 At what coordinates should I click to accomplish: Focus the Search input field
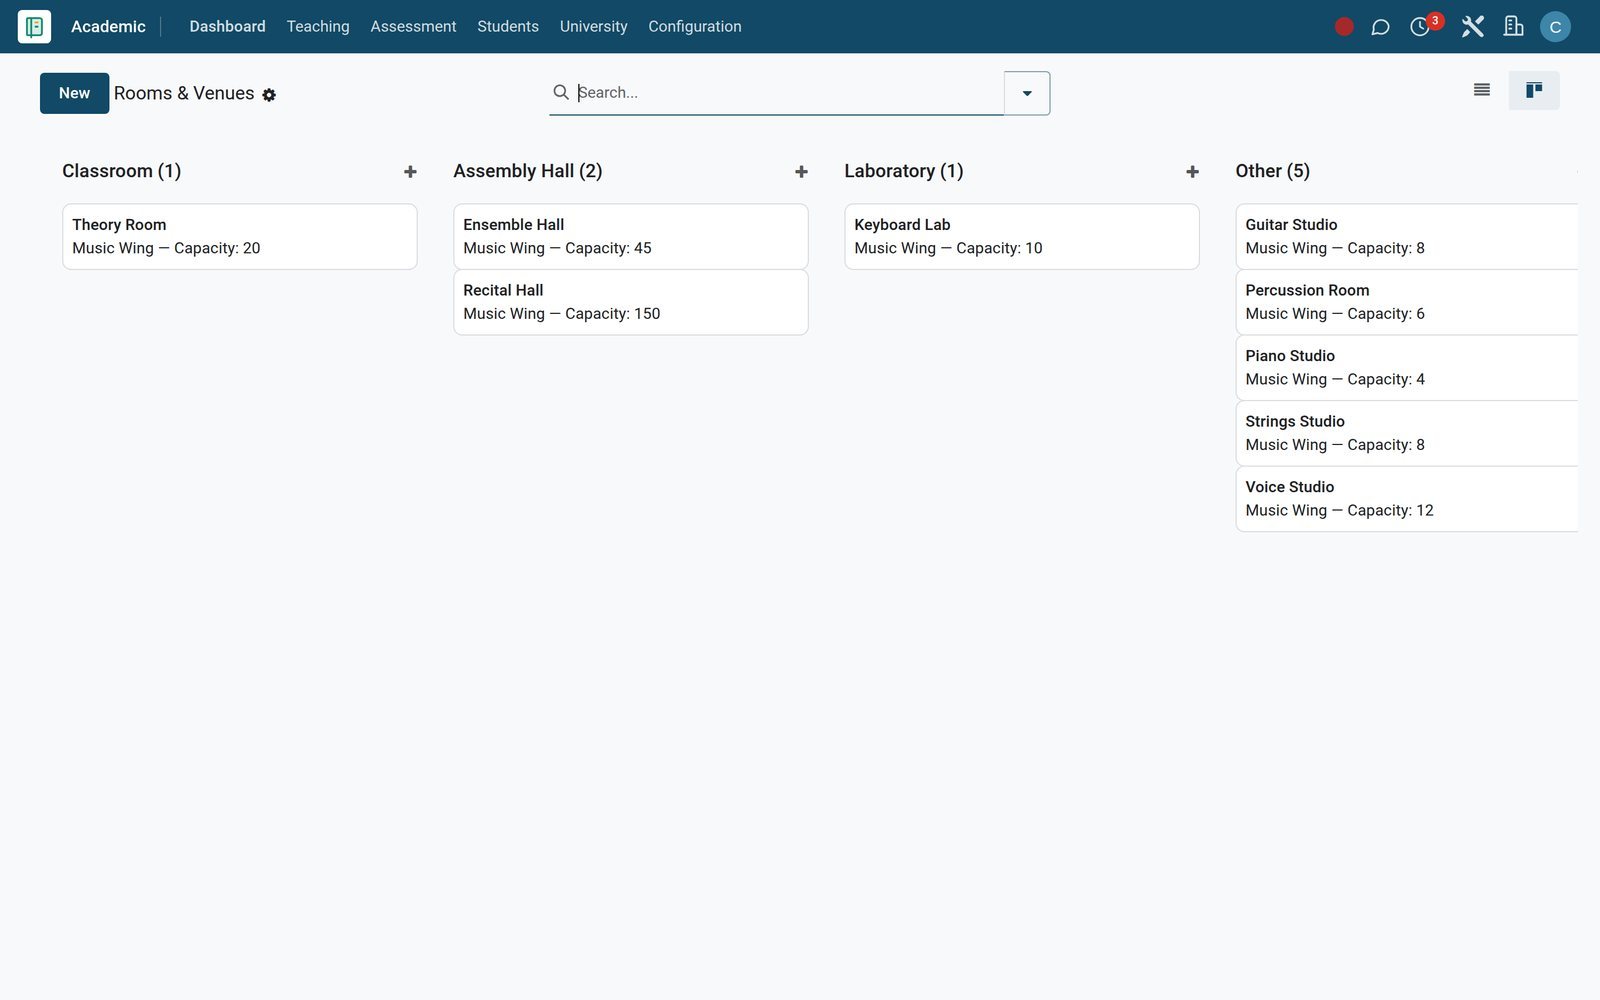click(x=788, y=92)
